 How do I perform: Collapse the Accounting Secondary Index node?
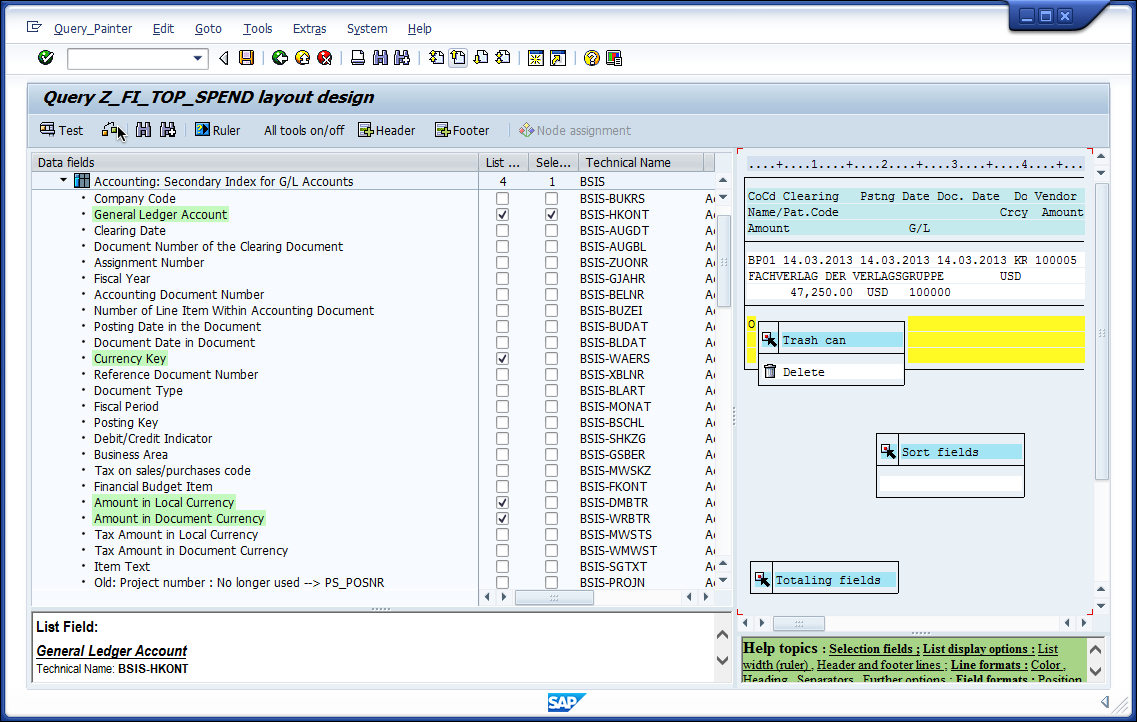[63, 180]
